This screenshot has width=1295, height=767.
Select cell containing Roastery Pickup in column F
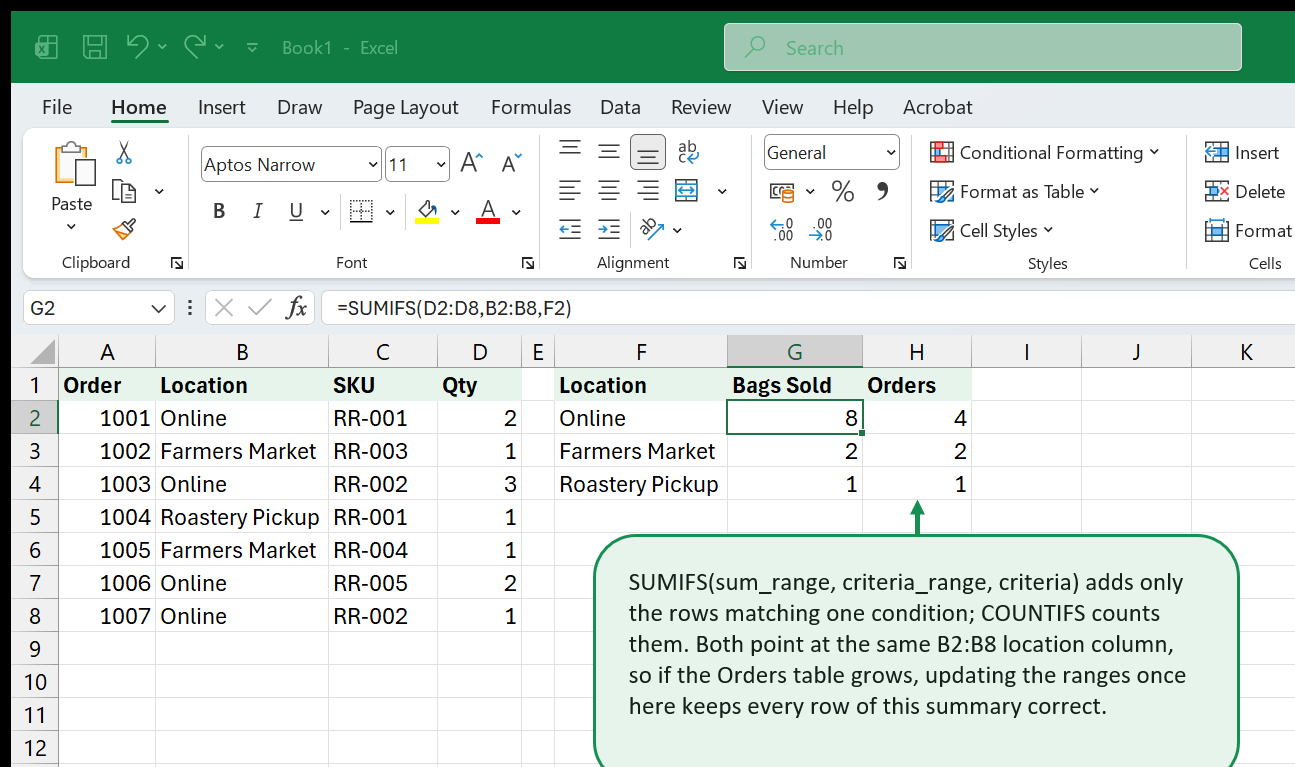[641, 484]
